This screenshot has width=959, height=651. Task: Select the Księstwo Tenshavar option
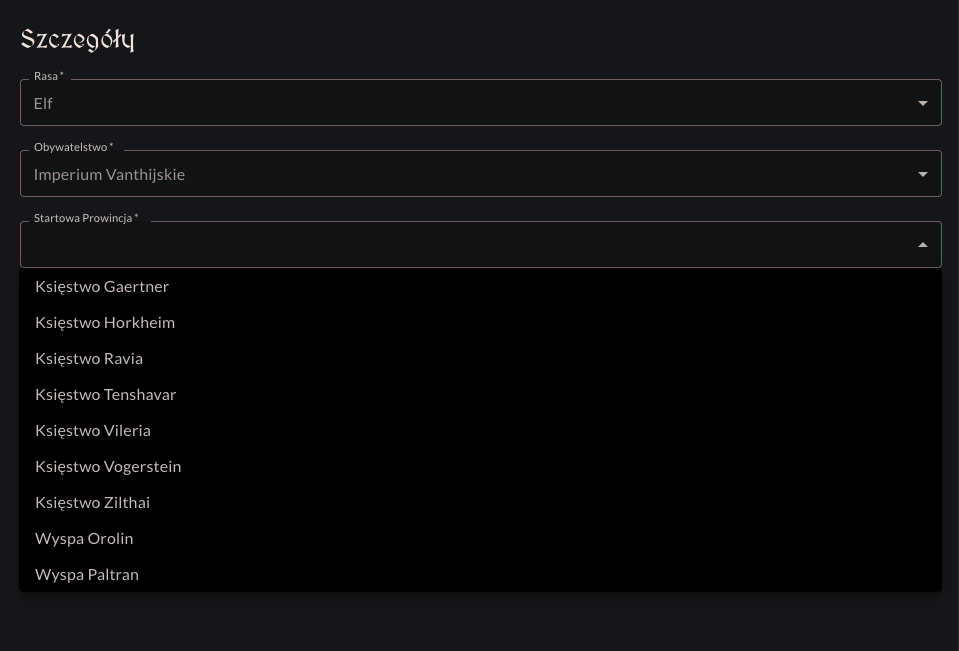click(481, 395)
